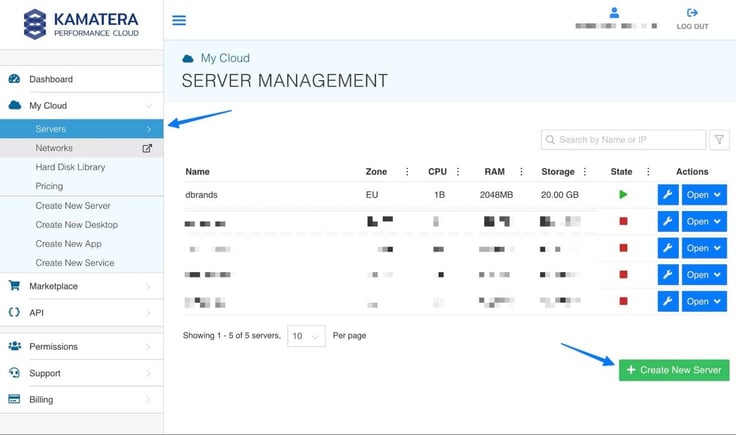Click the API braces icon
The image size is (736, 435).
(15, 312)
